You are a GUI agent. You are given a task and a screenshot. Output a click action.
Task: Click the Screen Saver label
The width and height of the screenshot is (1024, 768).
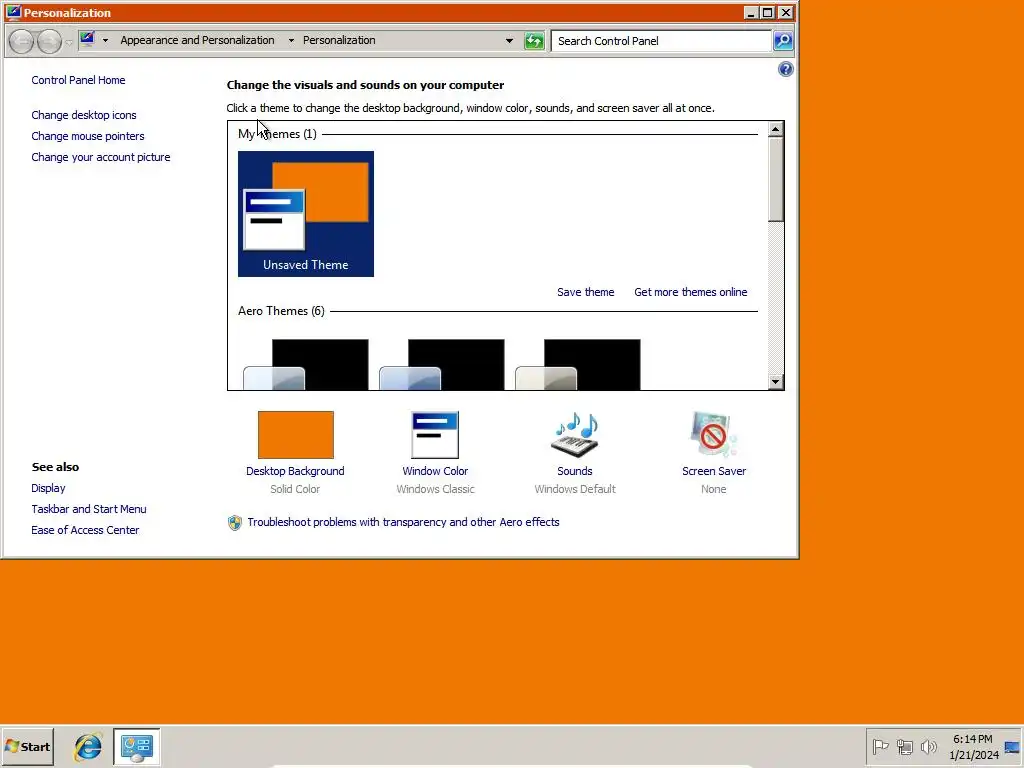[x=714, y=471]
